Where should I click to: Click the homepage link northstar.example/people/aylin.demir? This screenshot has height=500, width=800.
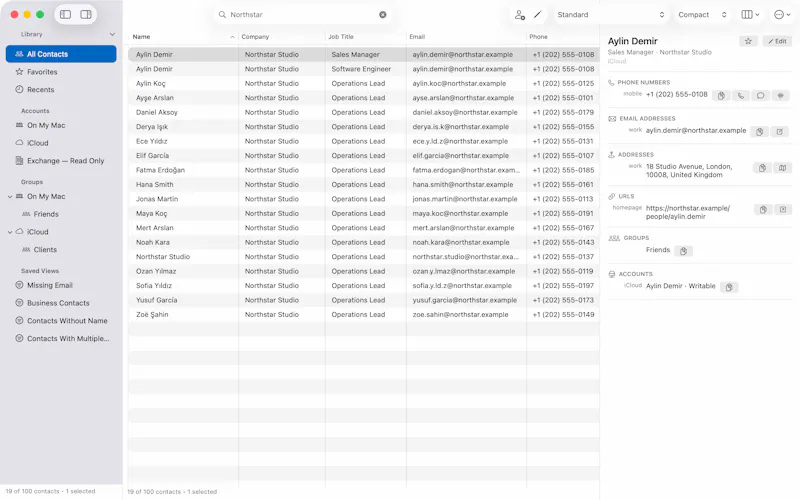[688, 212]
